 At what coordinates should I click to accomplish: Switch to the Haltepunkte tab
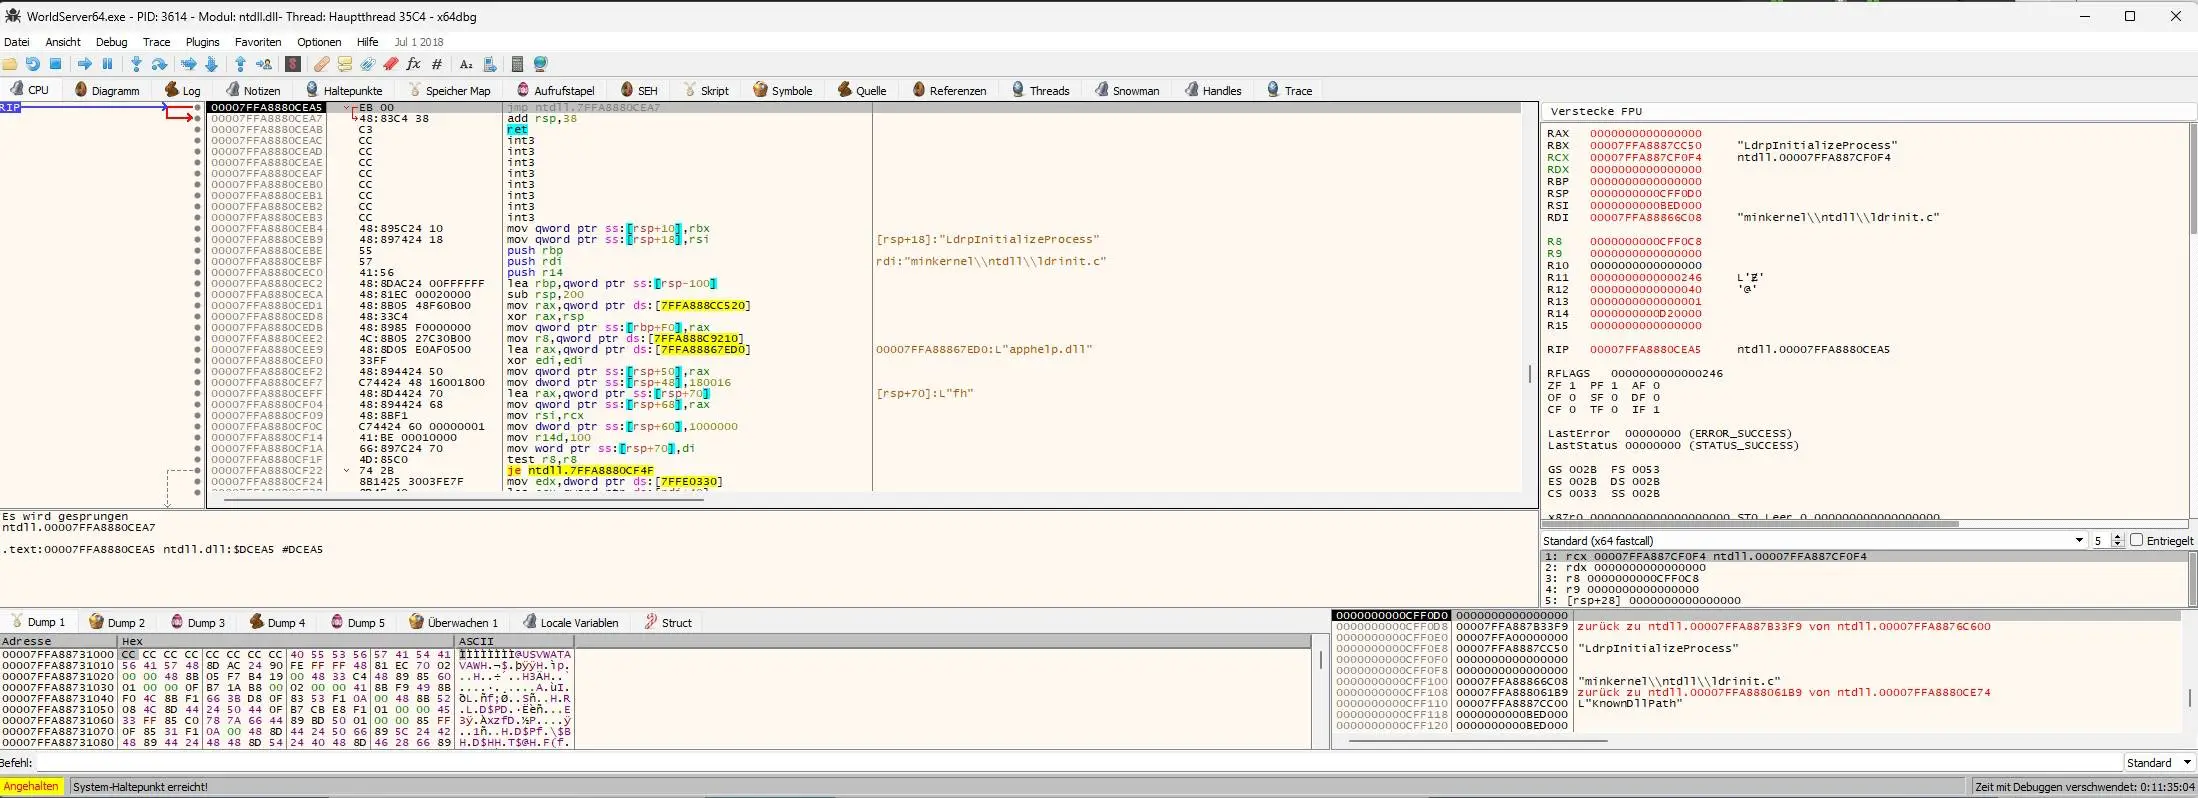[x=344, y=90]
